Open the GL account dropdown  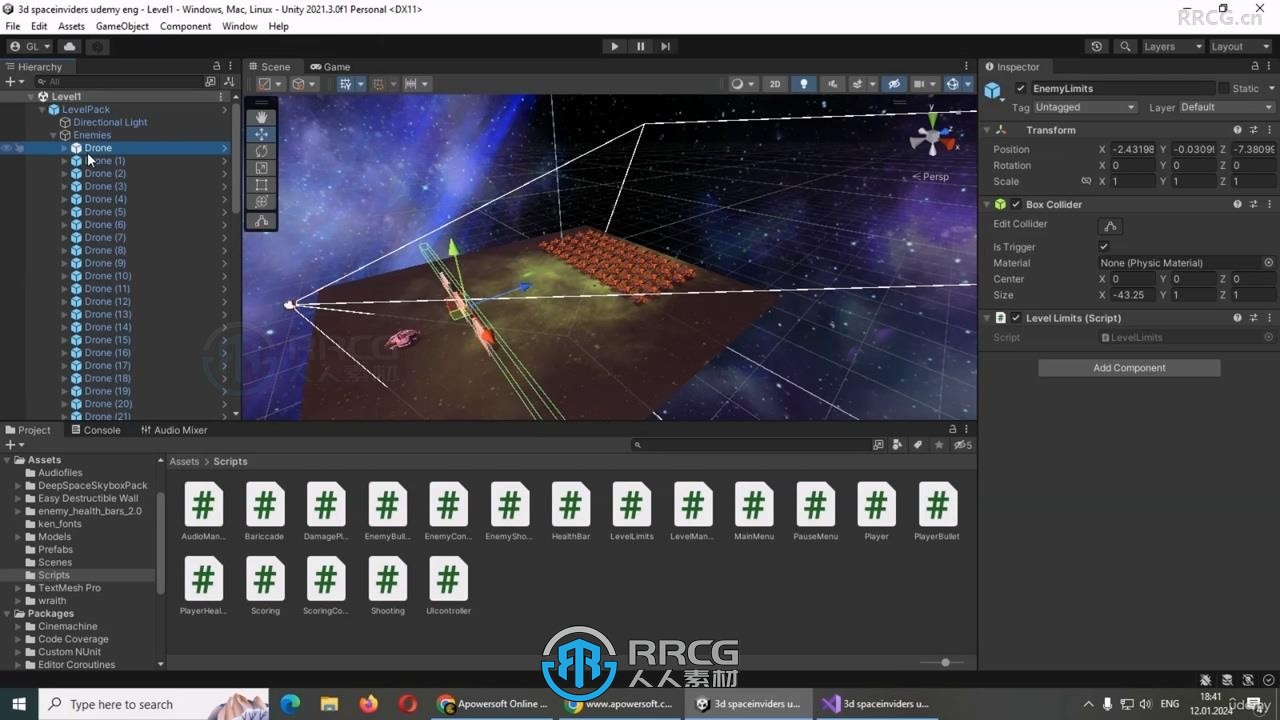pos(31,46)
